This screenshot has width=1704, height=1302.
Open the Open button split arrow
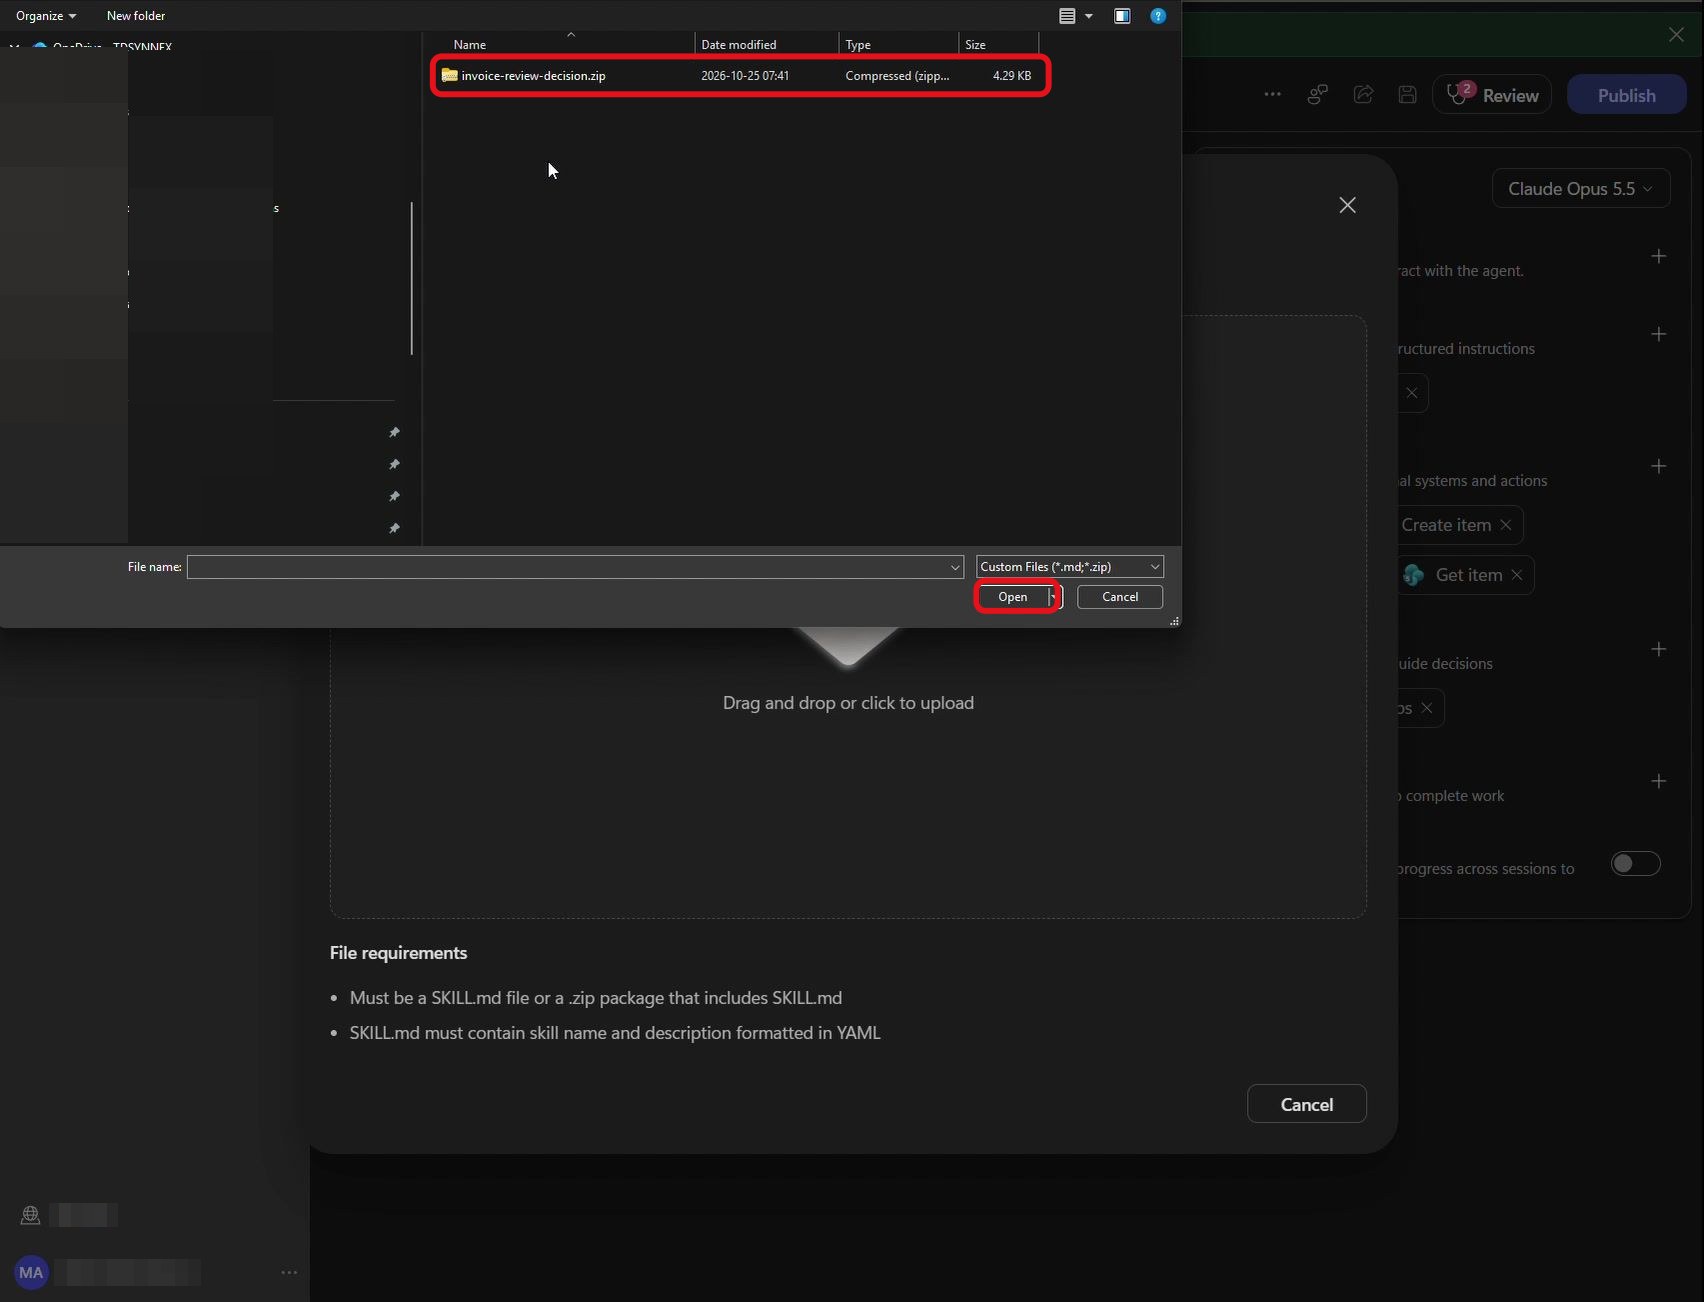[x=1054, y=597]
